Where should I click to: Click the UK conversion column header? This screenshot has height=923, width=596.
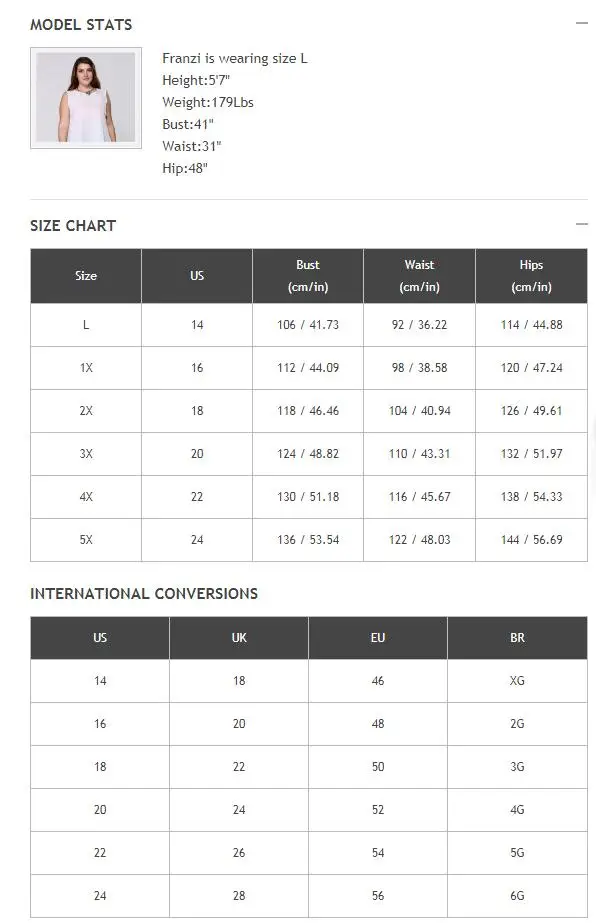[x=239, y=638]
